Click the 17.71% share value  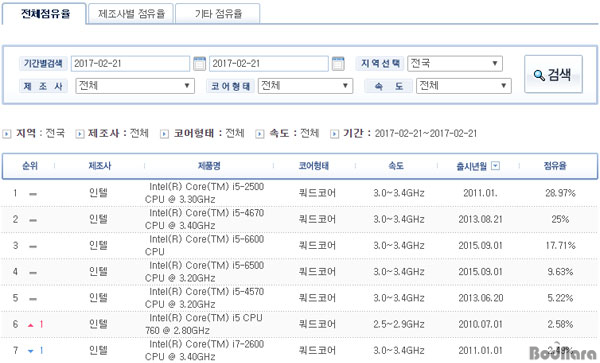(x=560, y=245)
